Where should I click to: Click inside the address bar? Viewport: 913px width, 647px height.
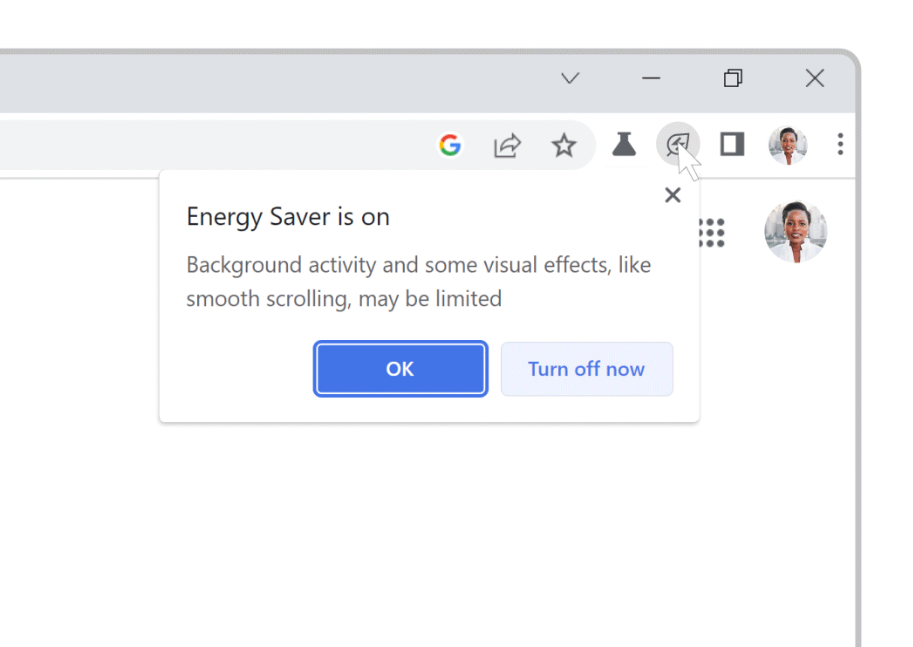pos(200,146)
